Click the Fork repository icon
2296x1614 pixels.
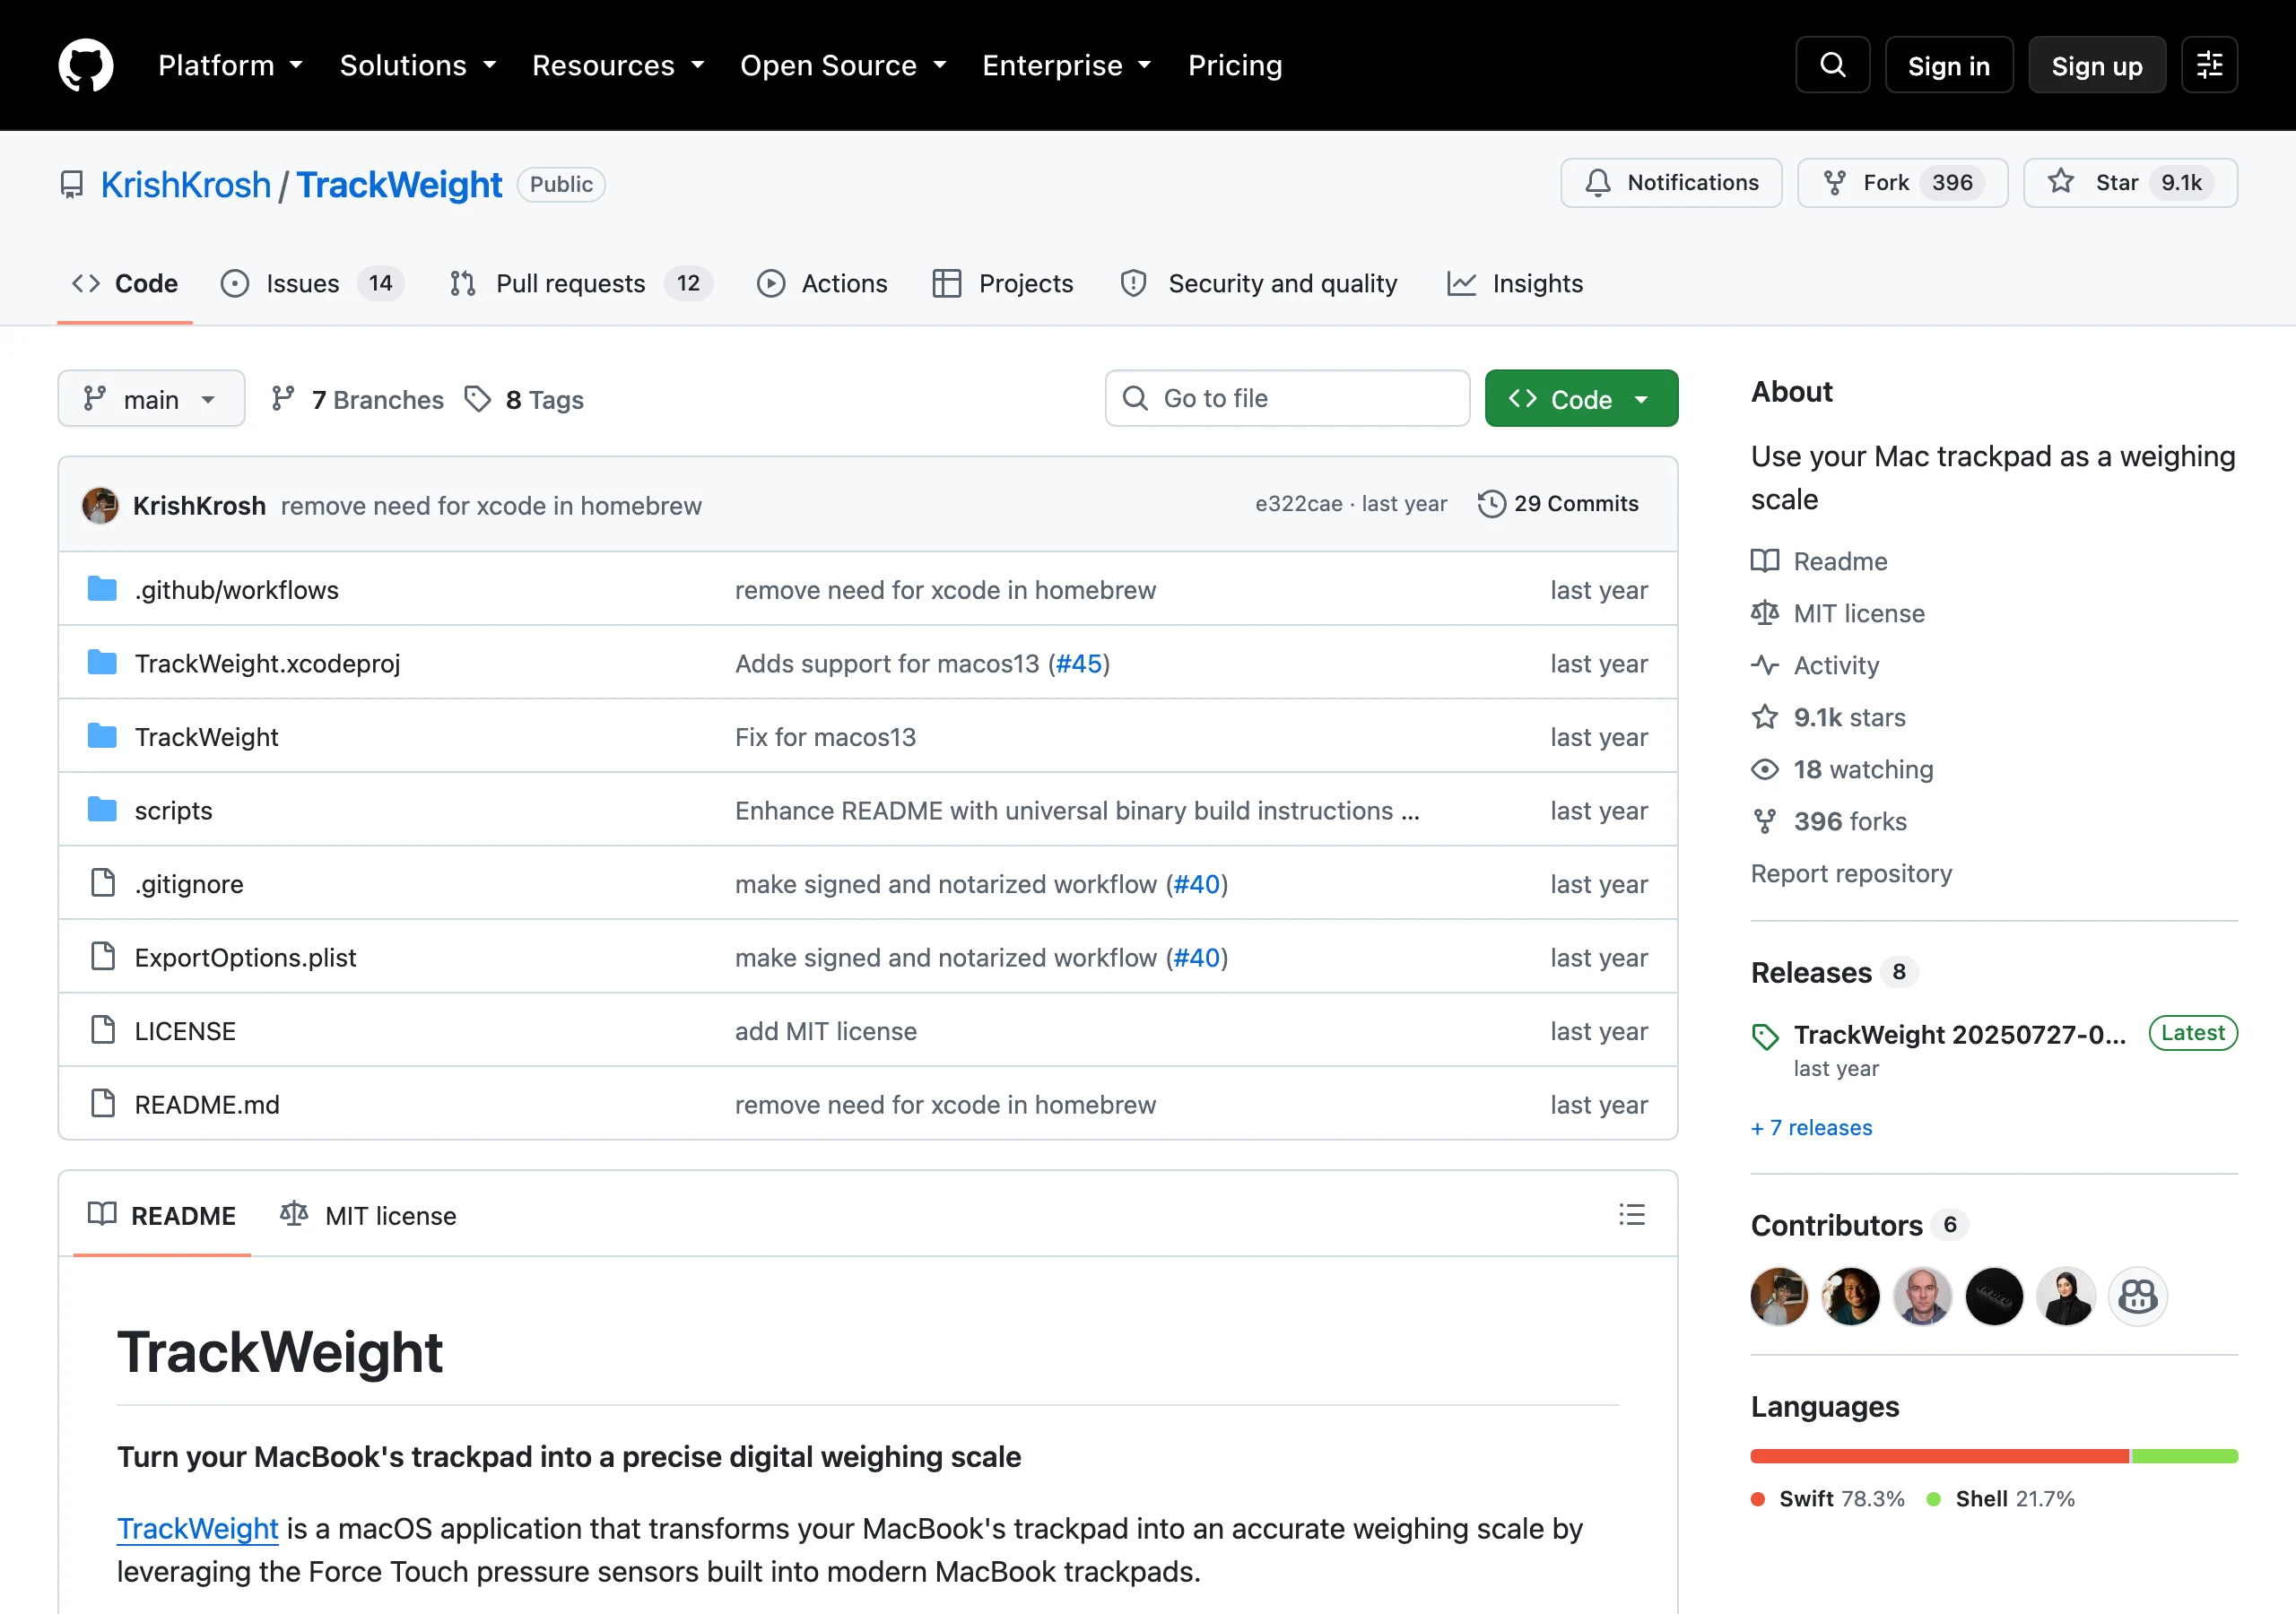tap(1835, 183)
